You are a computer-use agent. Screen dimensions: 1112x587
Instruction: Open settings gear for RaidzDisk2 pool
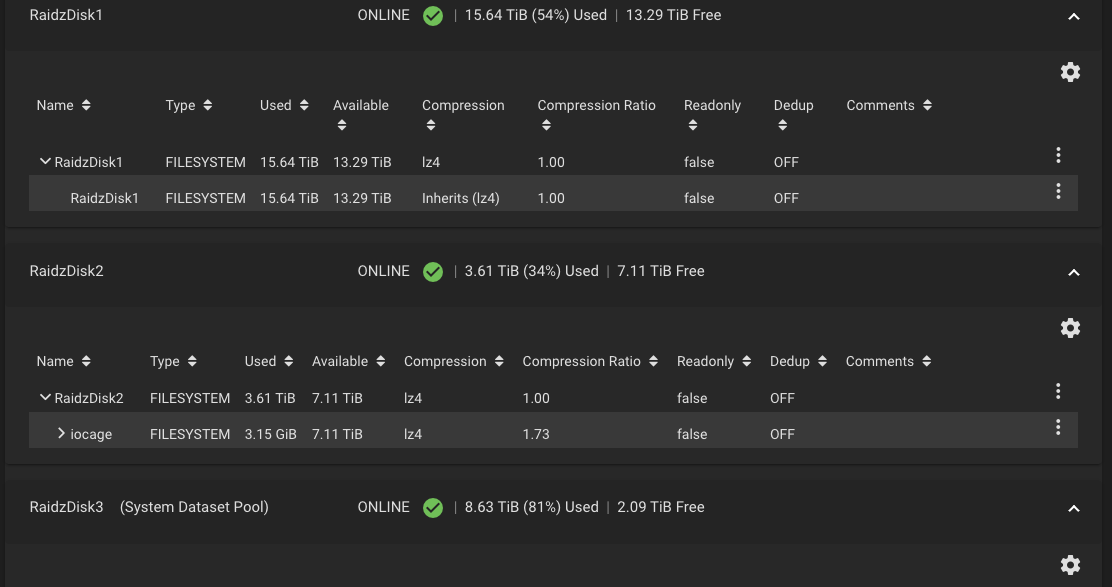[x=1069, y=328]
